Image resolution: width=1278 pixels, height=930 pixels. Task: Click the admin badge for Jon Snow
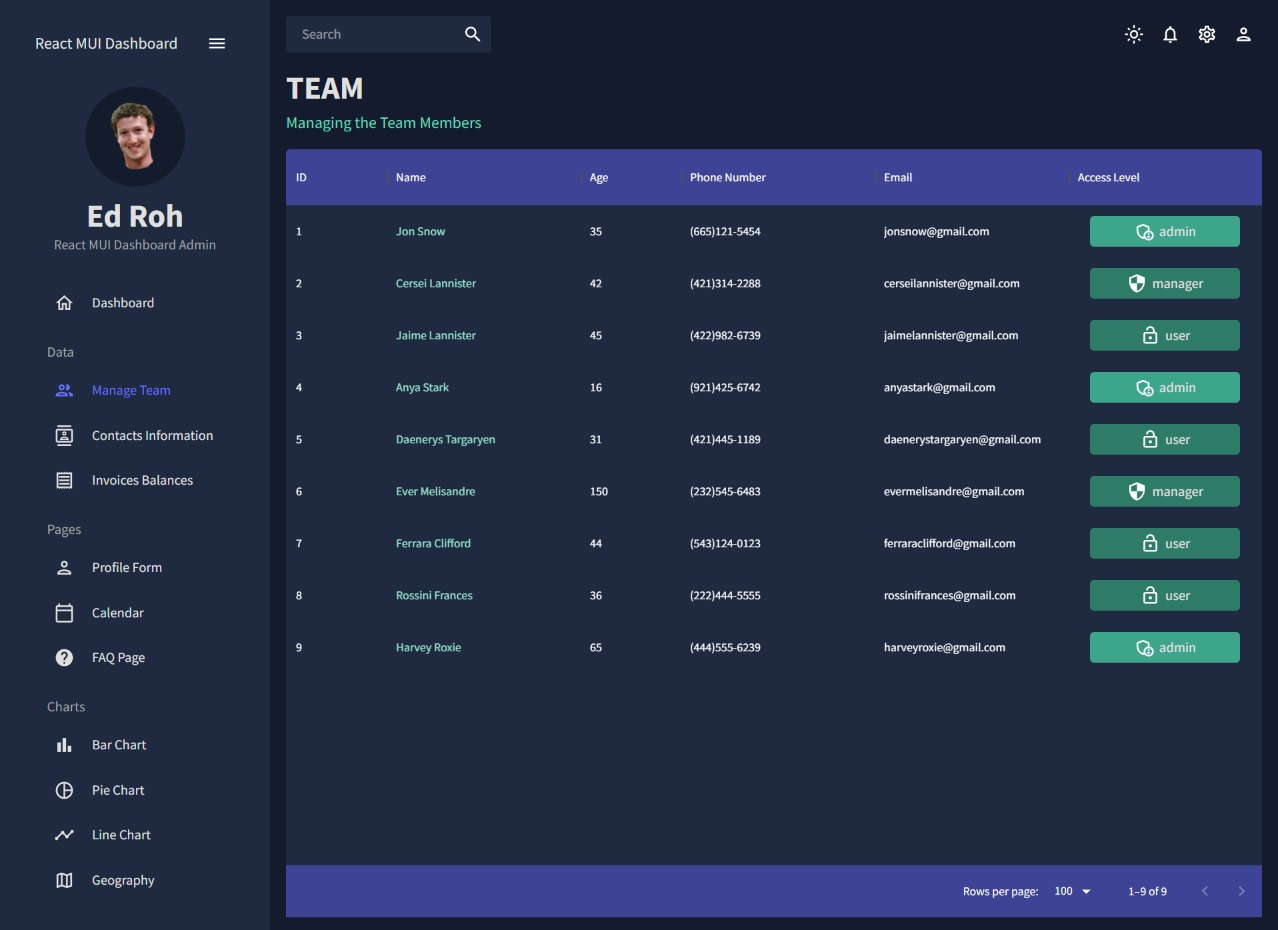[1164, 231]
